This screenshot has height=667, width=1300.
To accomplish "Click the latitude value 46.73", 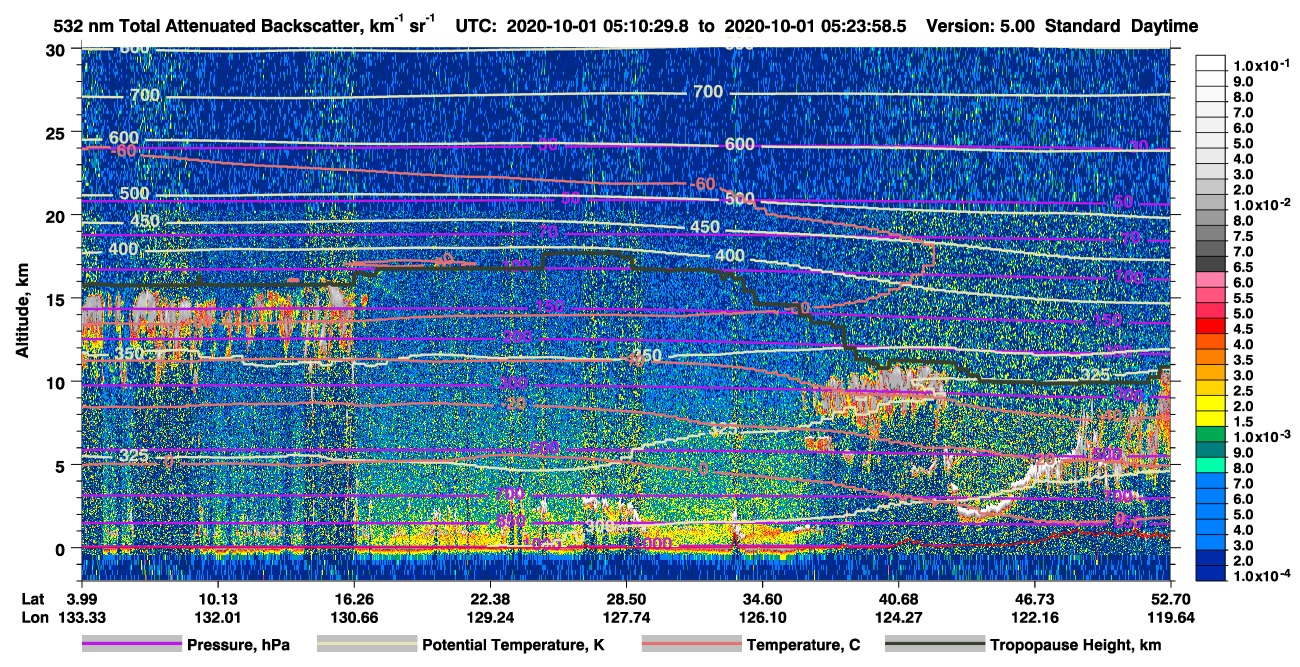I will click(x=1036, y=598).
